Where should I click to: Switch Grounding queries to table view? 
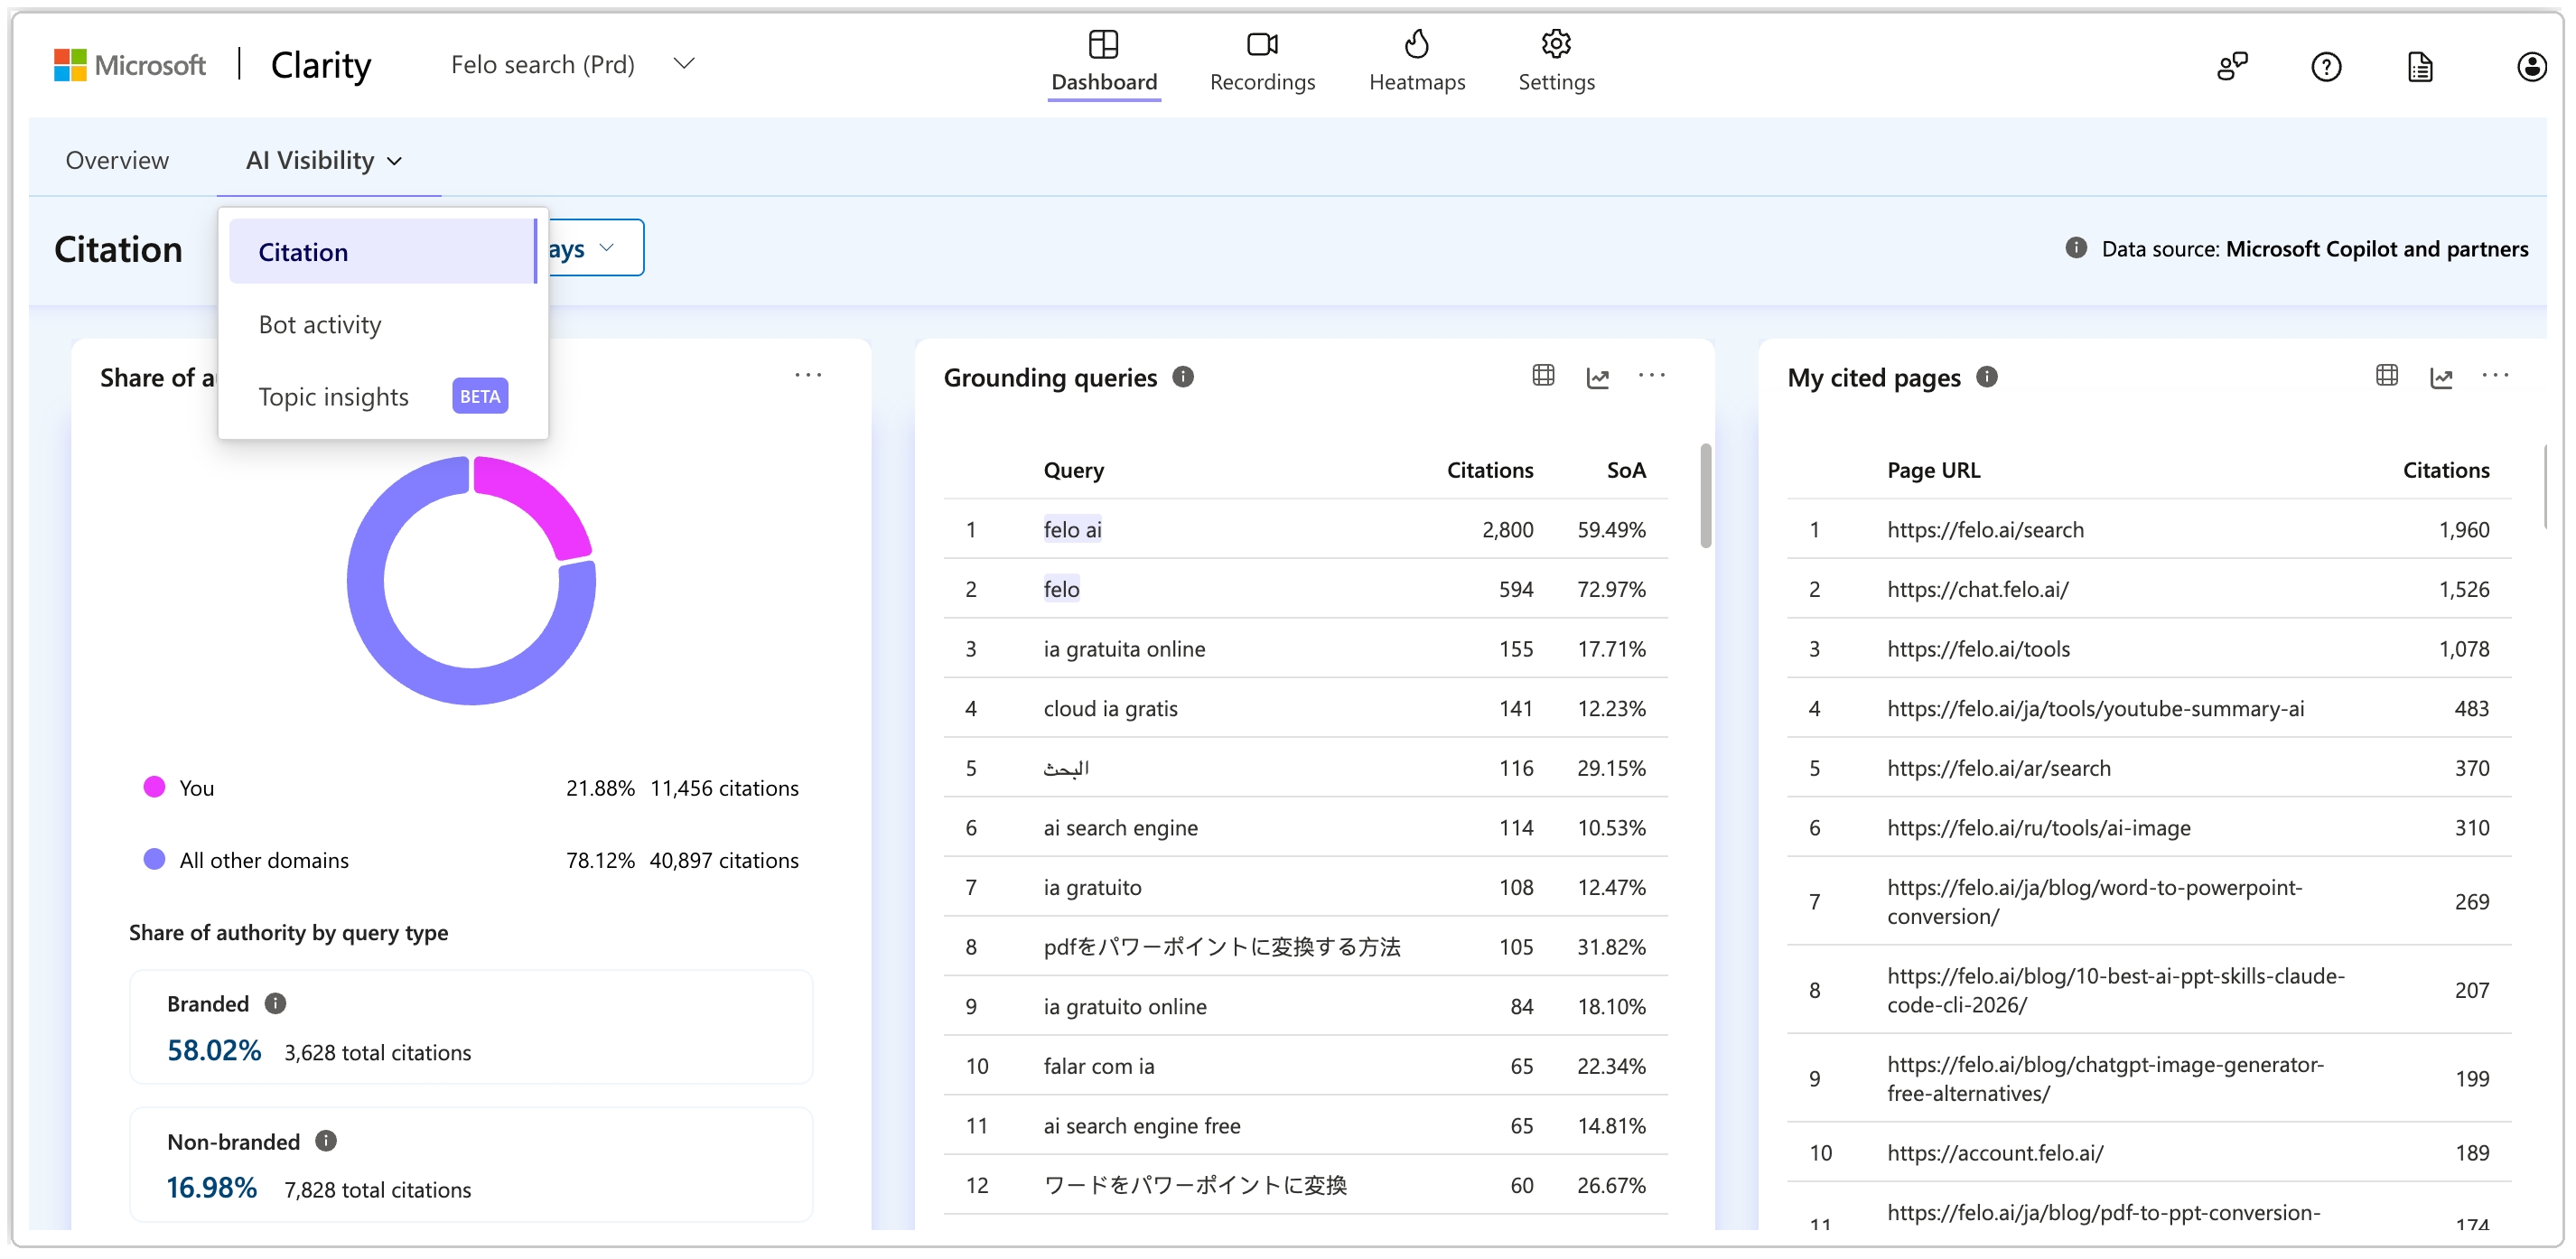point(1543,376)
